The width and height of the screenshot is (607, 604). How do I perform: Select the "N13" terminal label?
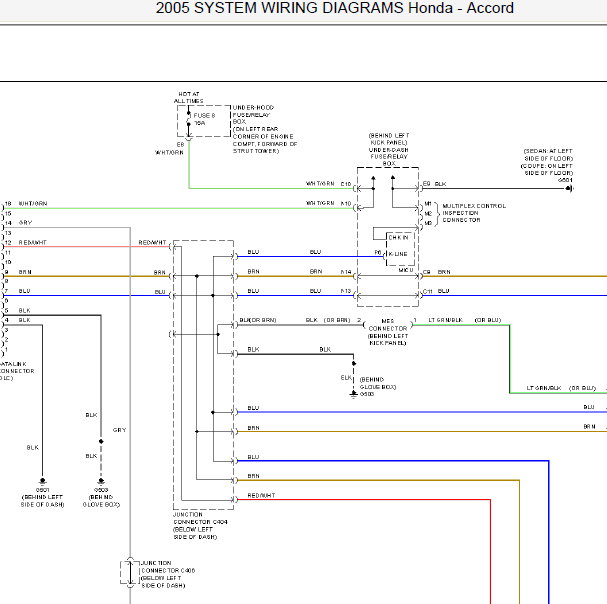point(346,291)
